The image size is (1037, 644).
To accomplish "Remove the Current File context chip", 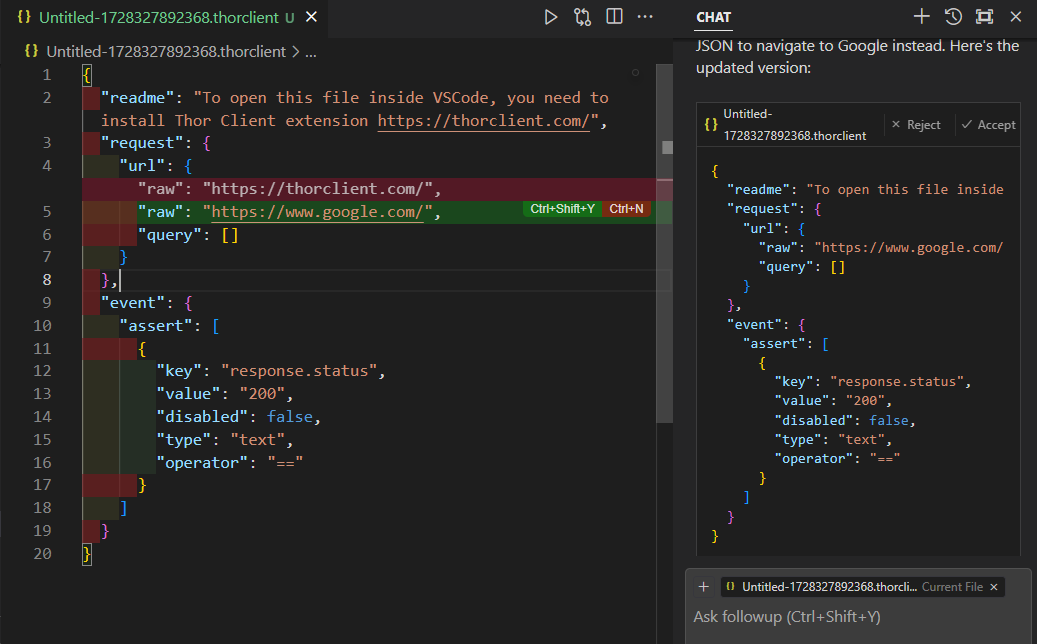I will click(x=993, y=587).
